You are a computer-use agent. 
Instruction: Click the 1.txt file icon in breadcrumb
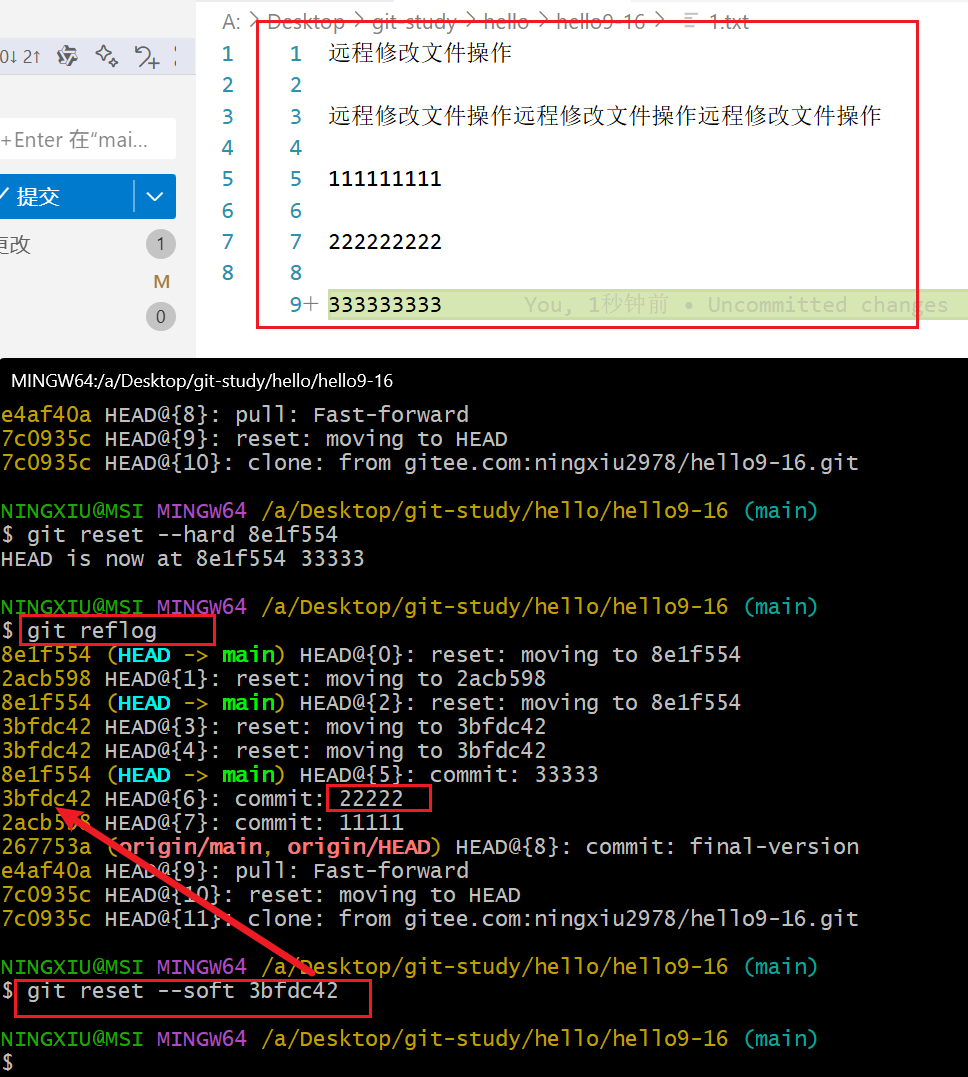[x=690, y=21]
